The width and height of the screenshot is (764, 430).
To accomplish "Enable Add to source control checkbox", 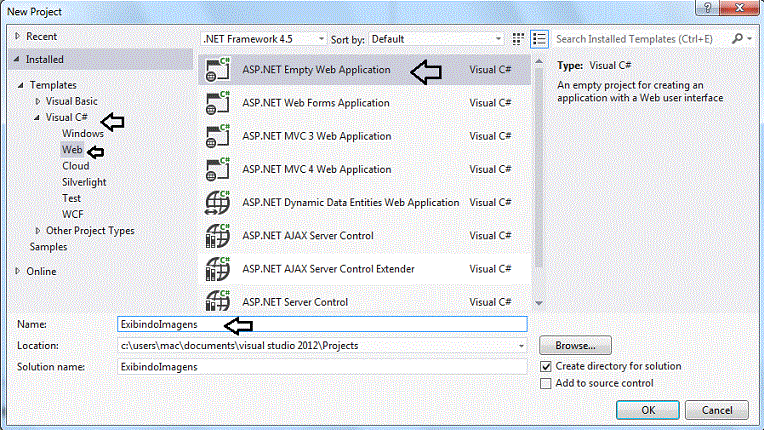I will pos(546,383).
